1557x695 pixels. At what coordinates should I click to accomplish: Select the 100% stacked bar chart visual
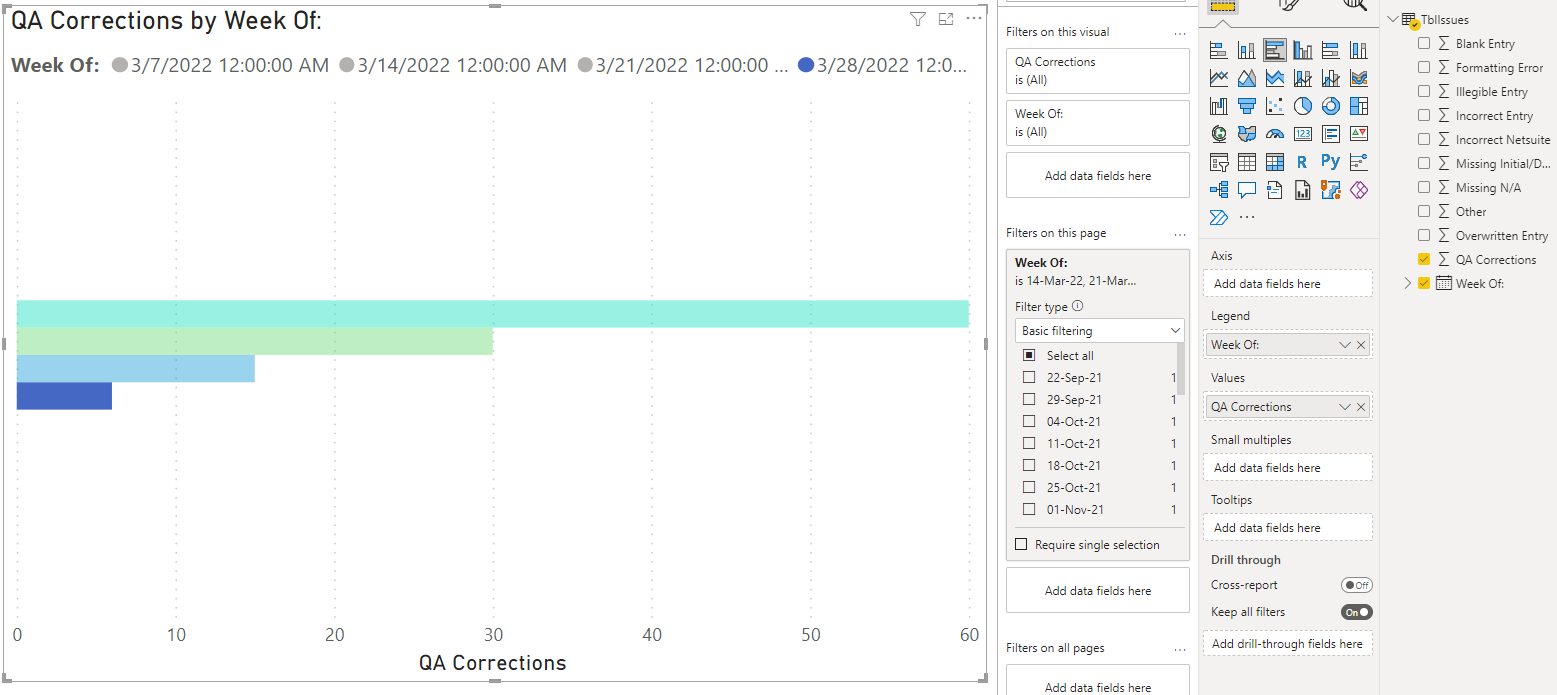1330,50
